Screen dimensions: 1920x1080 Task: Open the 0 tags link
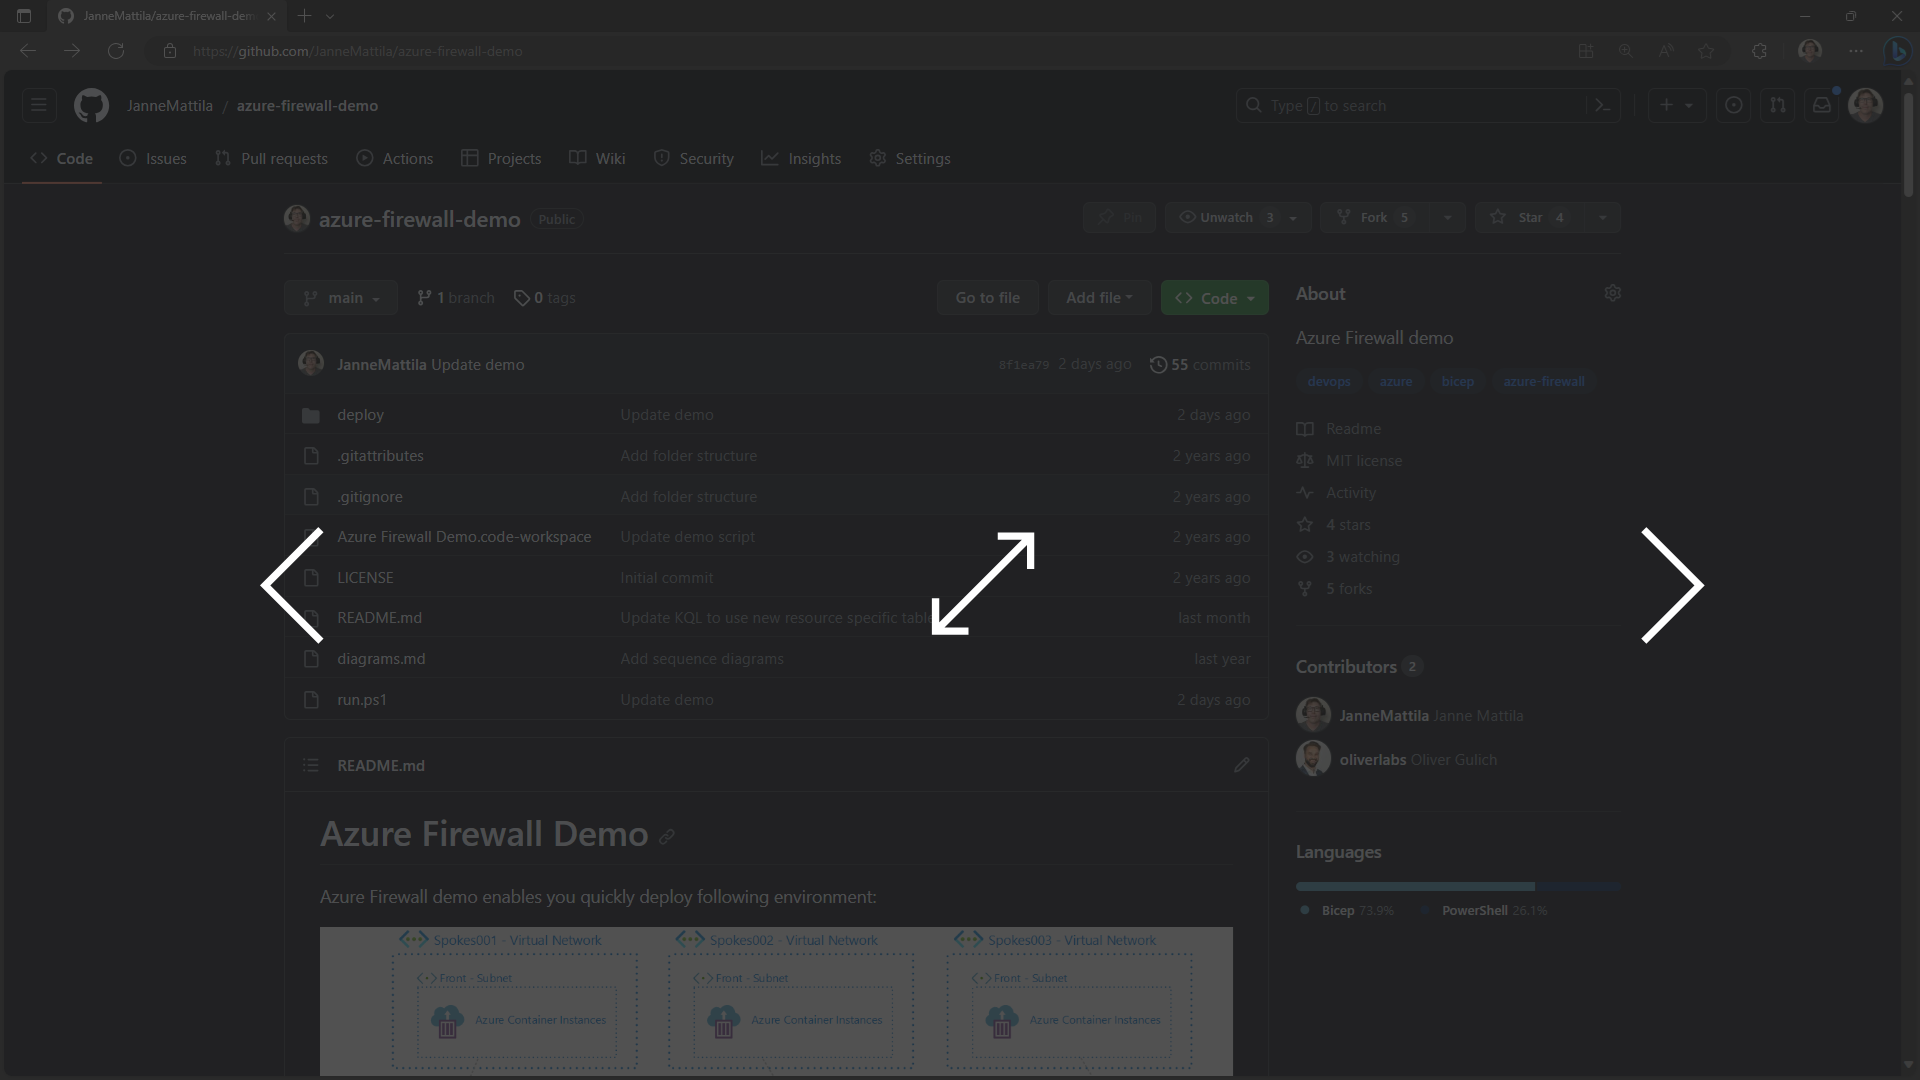(x=545, y=298)
